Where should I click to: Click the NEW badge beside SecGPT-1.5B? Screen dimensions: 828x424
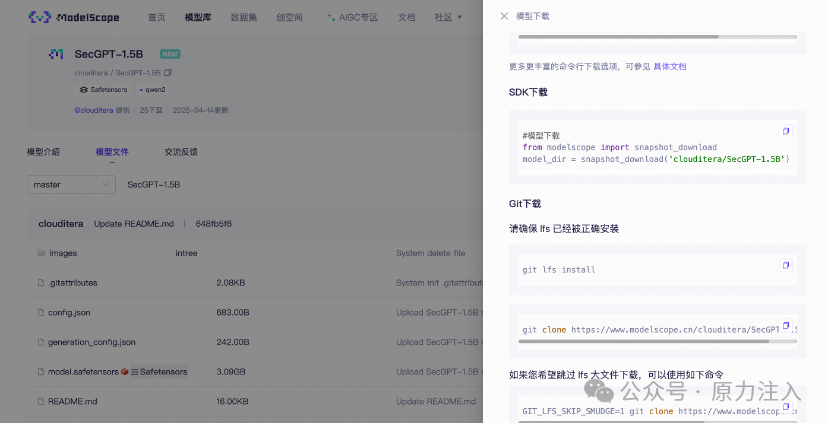[x=170, y=54]
